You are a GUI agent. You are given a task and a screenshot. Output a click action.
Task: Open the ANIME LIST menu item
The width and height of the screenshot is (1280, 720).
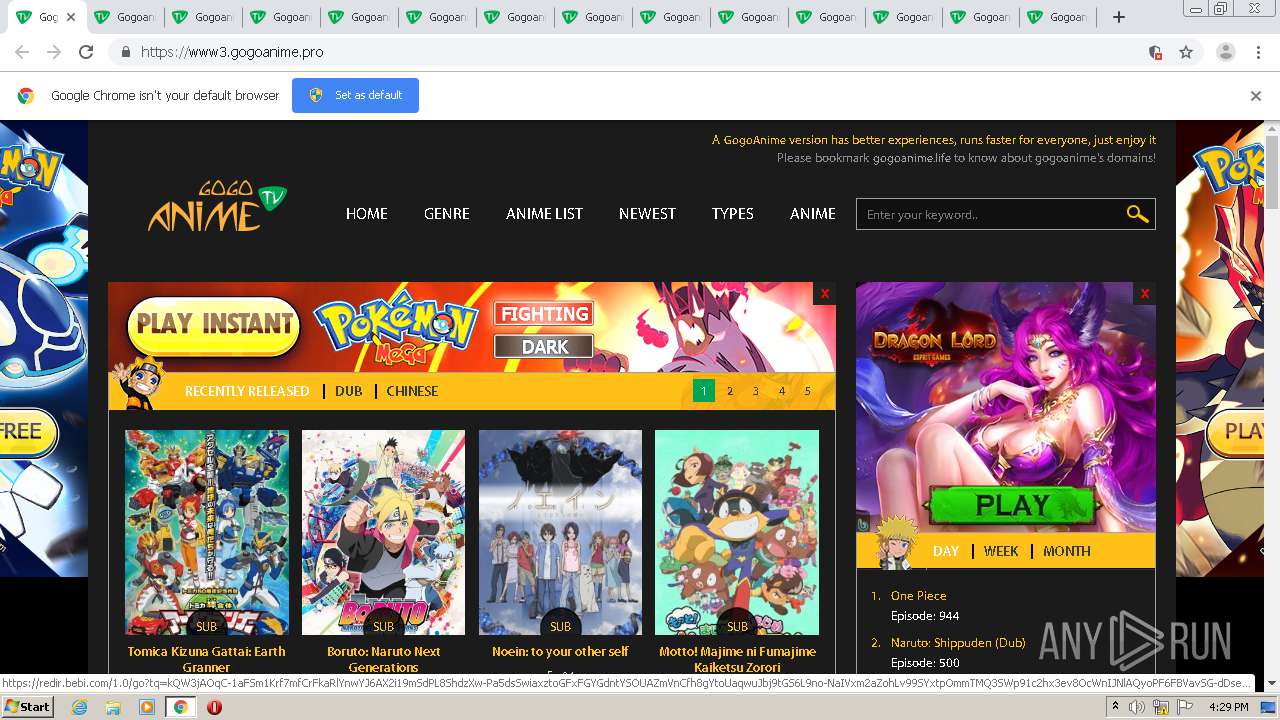pyautogui.click(x=544, y=214)
